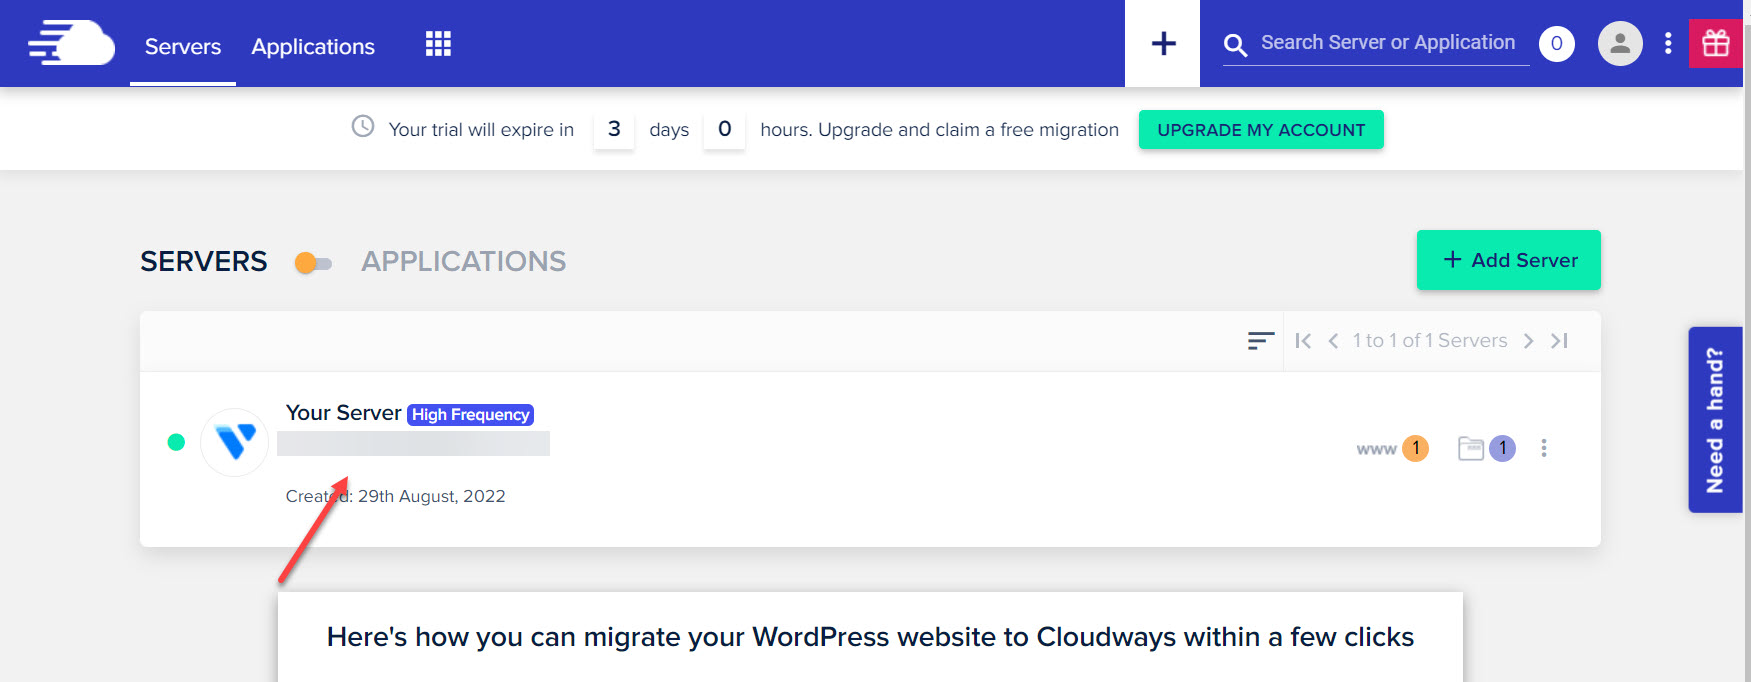Click the 1 to 1 of 1 Servers text
Viewport: 1751px width, 682px height.
1430,341
